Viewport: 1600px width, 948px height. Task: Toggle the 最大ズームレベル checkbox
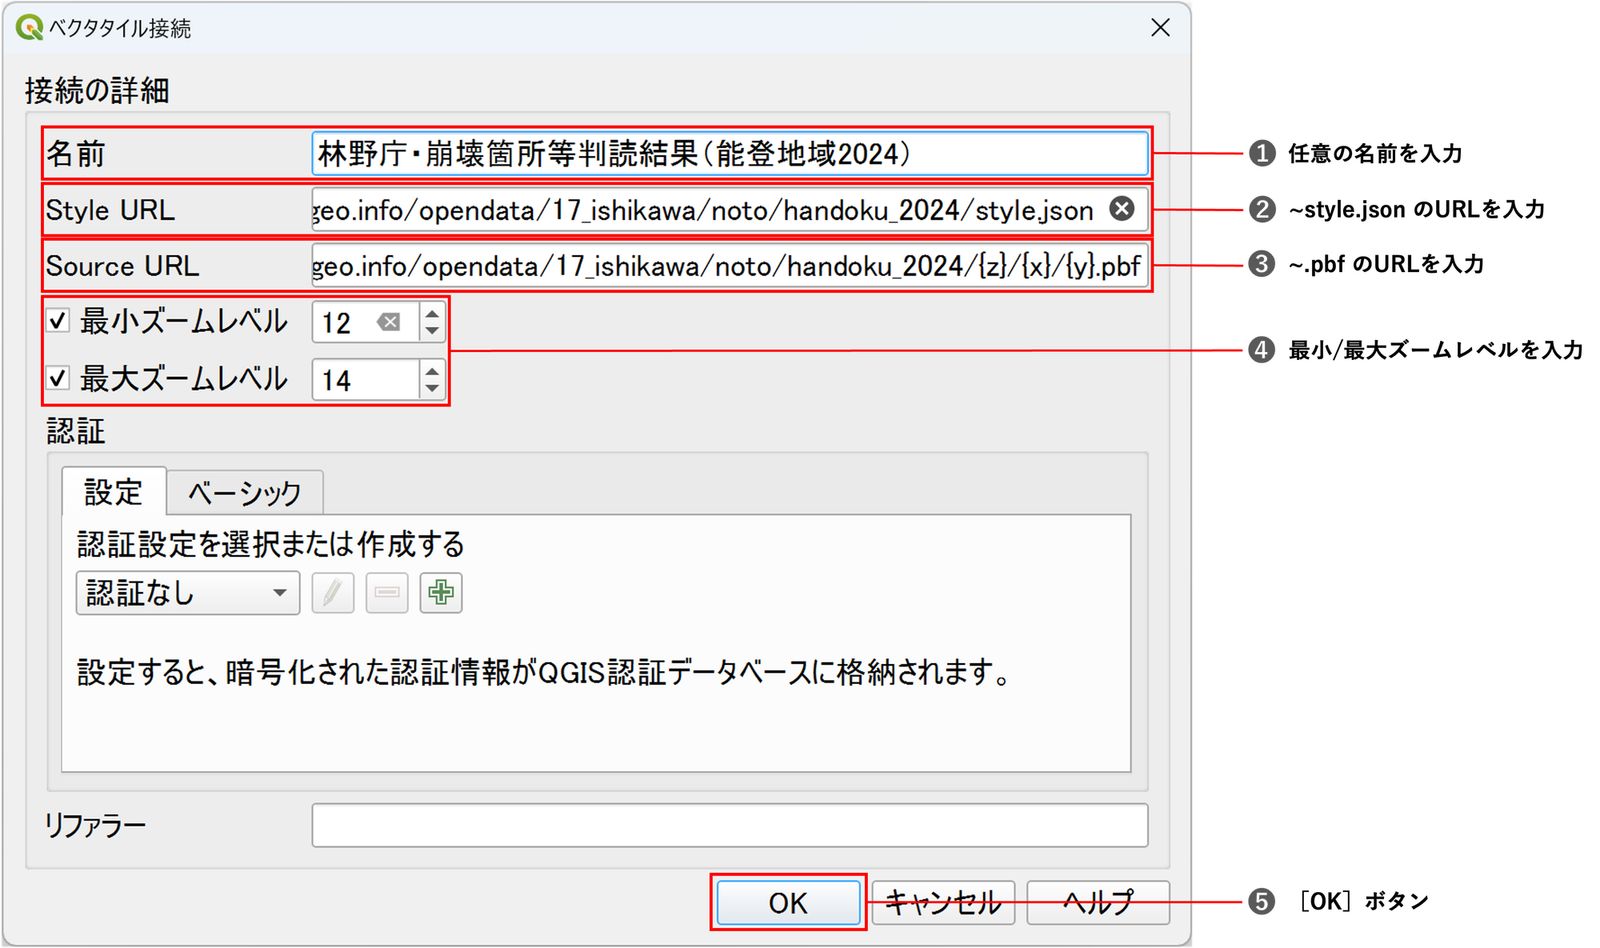tap(59, 378)
